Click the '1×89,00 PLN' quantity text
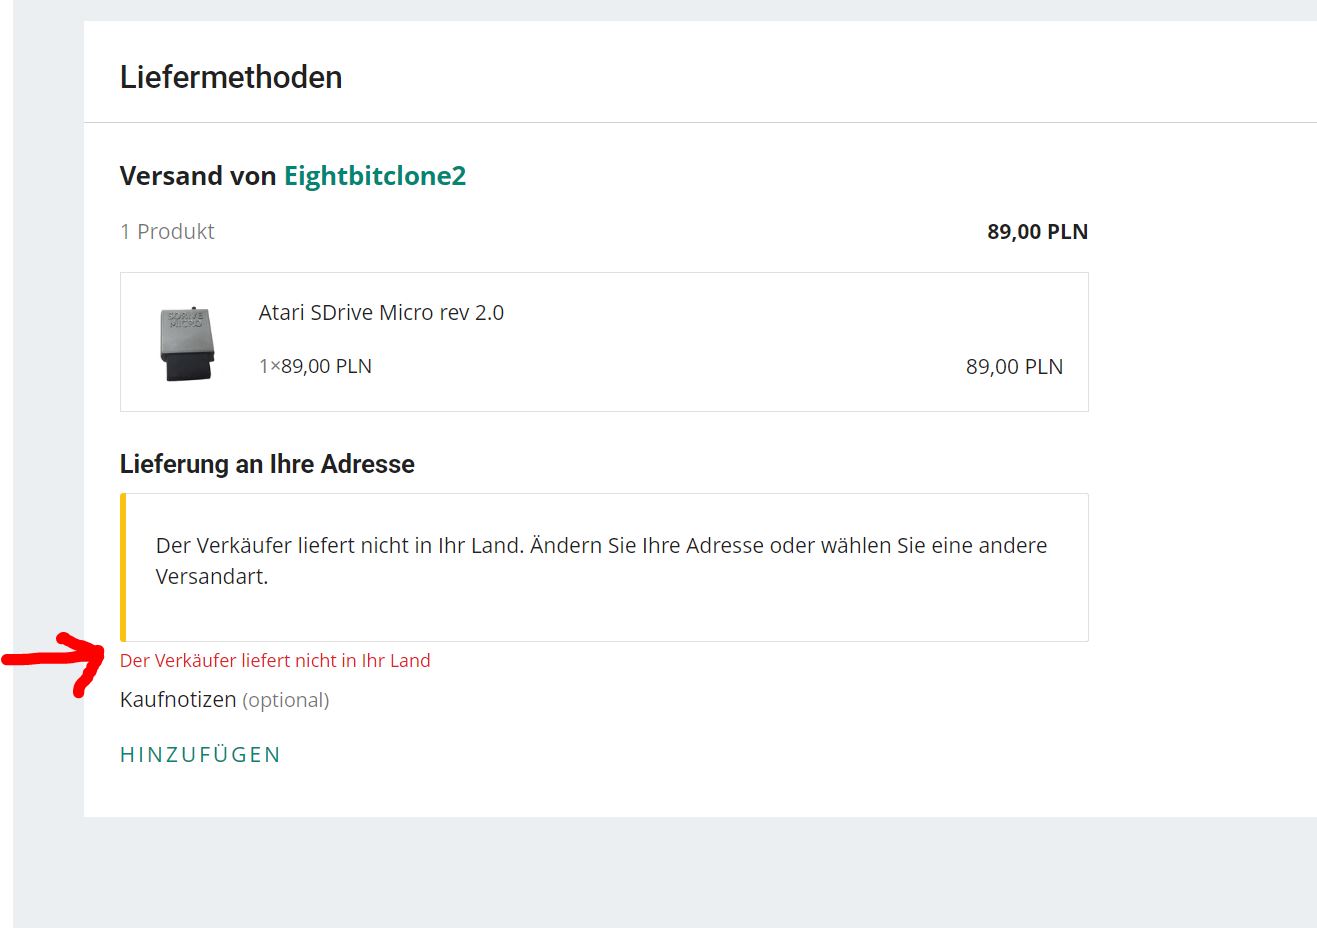 315,366
